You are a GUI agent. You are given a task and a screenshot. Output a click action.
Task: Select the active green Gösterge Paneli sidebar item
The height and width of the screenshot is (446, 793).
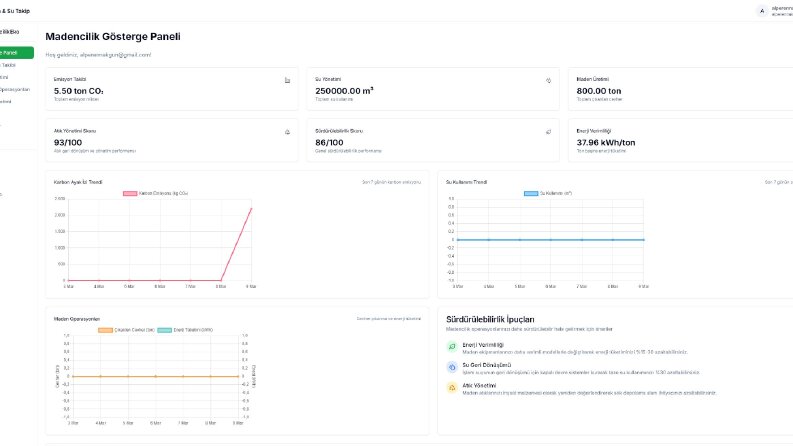click(x=17, y=53)
